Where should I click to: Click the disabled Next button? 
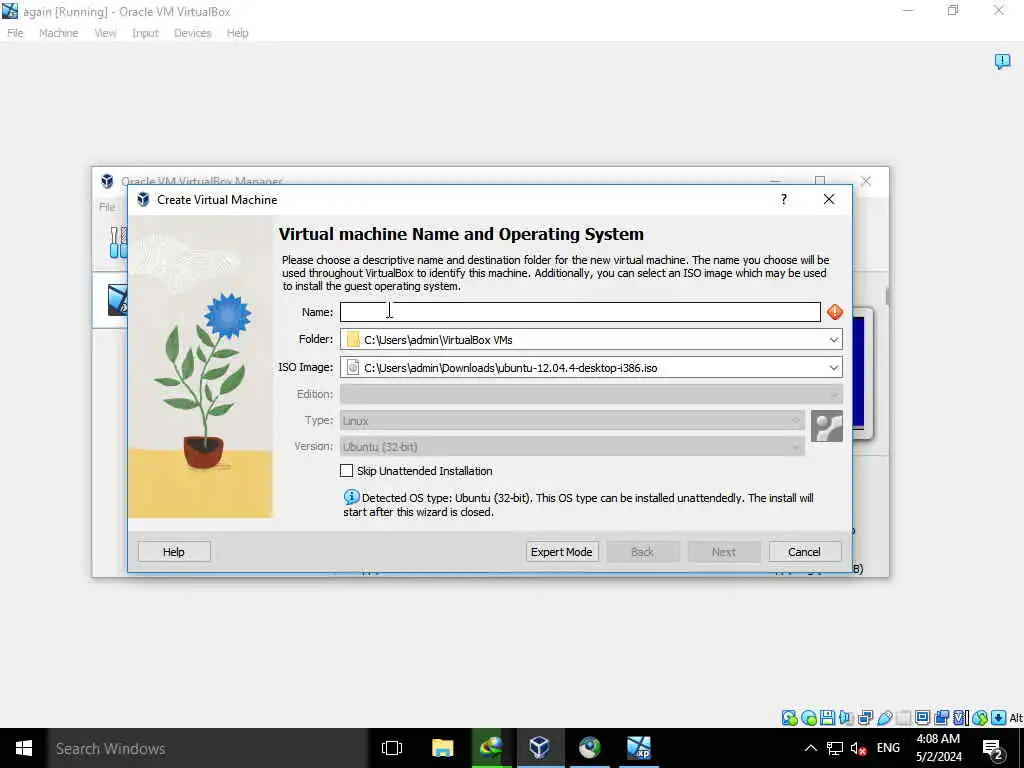click(x=724, y=552)
